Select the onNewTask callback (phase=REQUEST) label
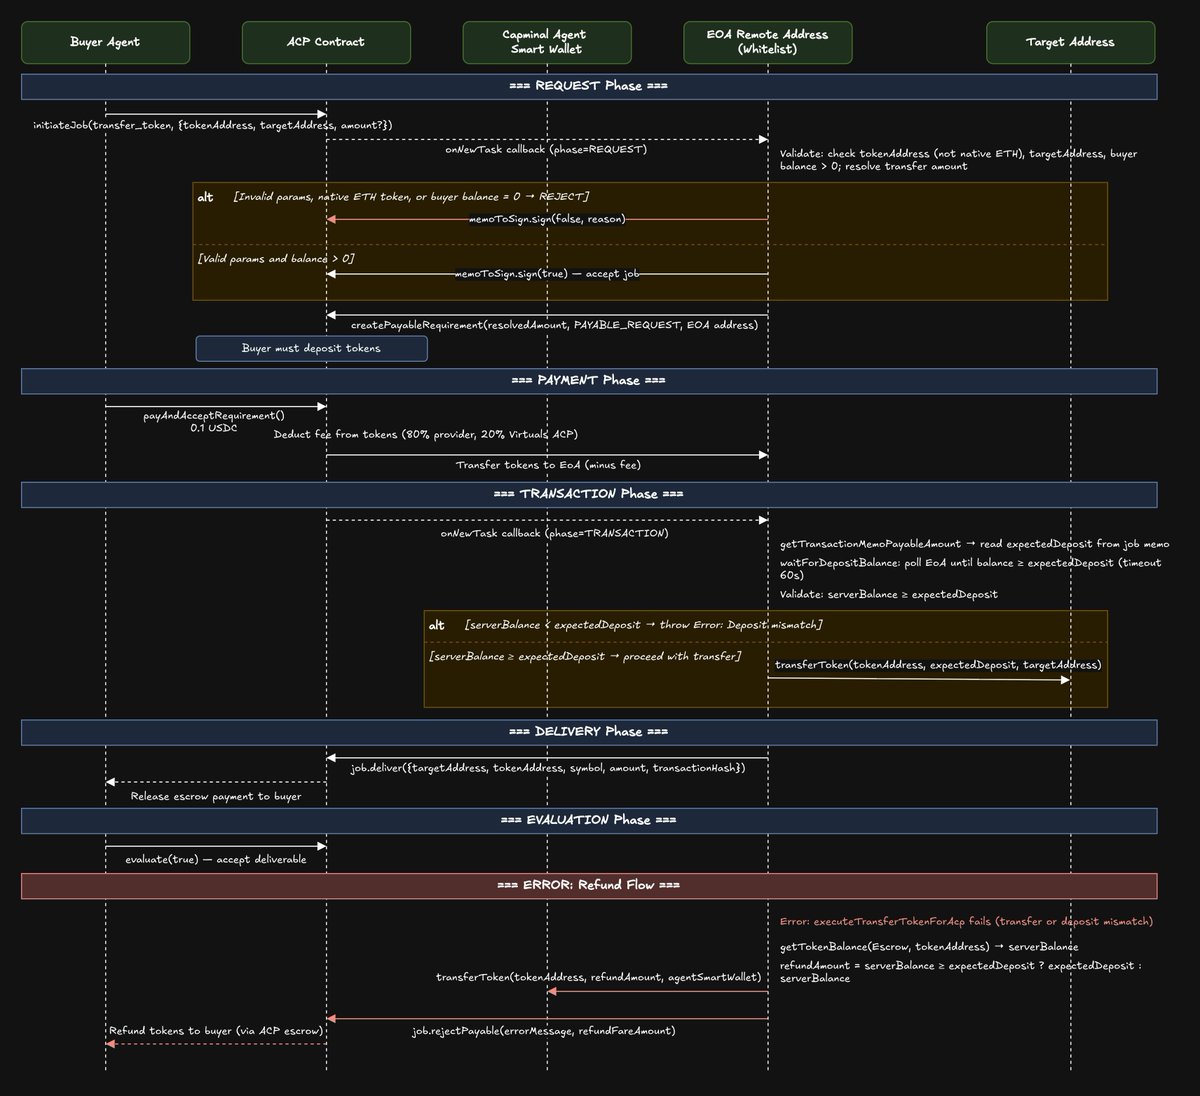This screenshot has height=1096, width=1200. click(546, 150)
